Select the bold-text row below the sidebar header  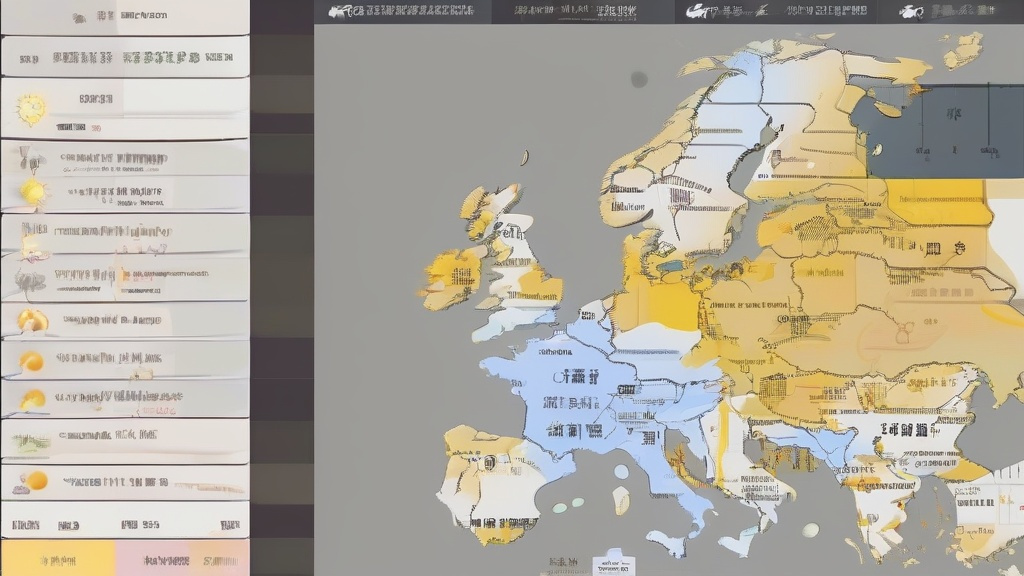[x=125, y=58]
